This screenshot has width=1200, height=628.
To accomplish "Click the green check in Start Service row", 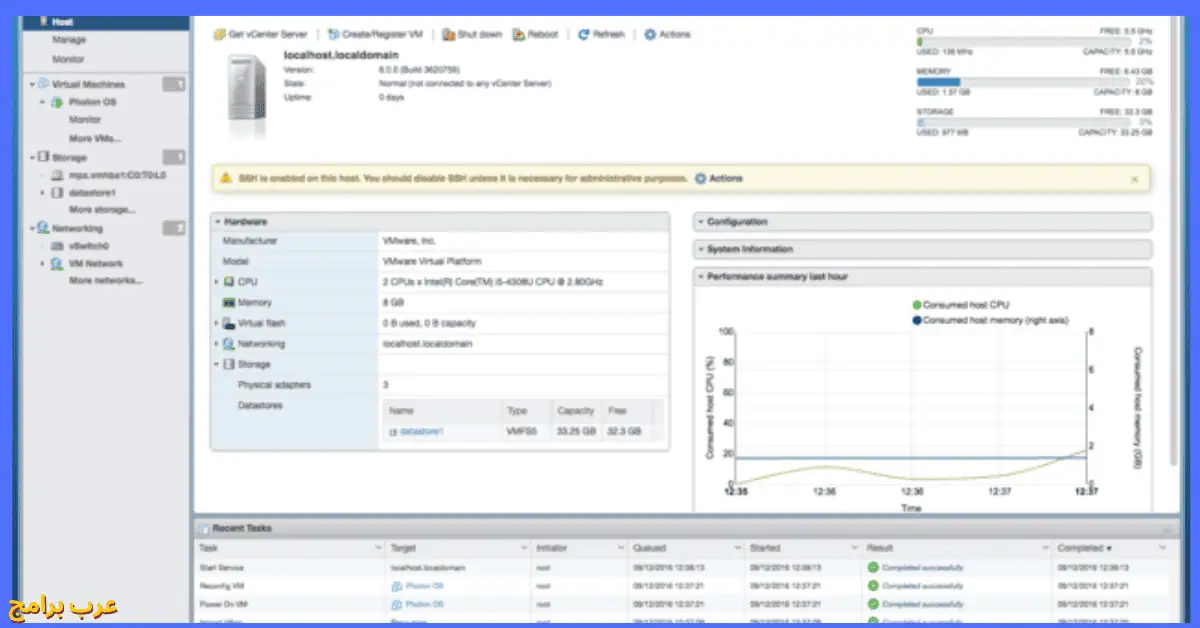I will click(873, 567).
